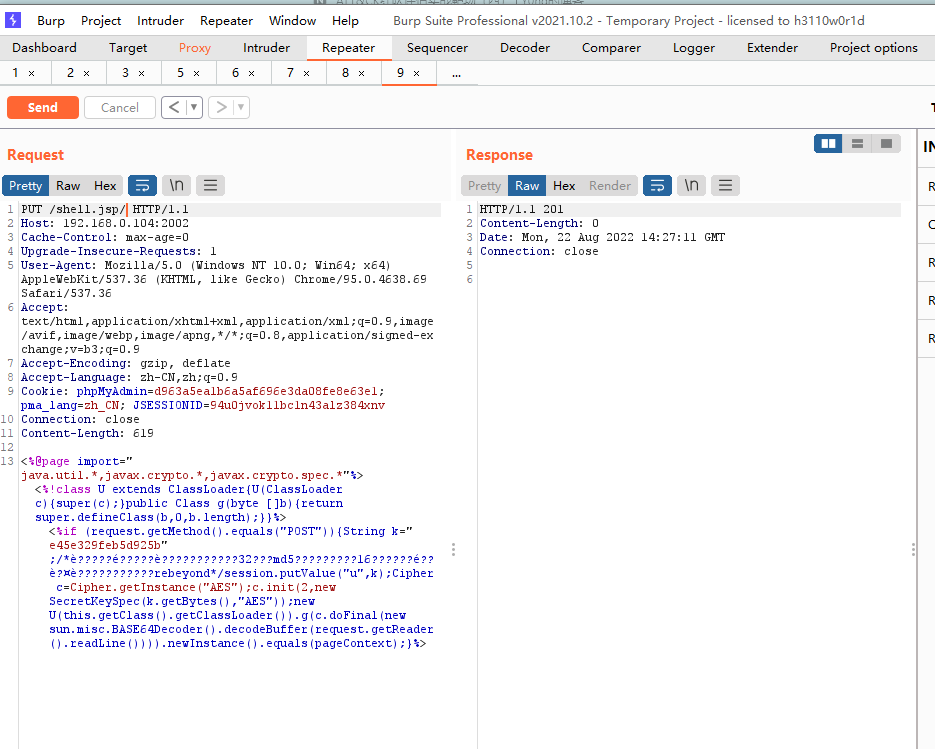Close Repeater tab 1
The width and height of the screenshot is (935, 749).
32,73
